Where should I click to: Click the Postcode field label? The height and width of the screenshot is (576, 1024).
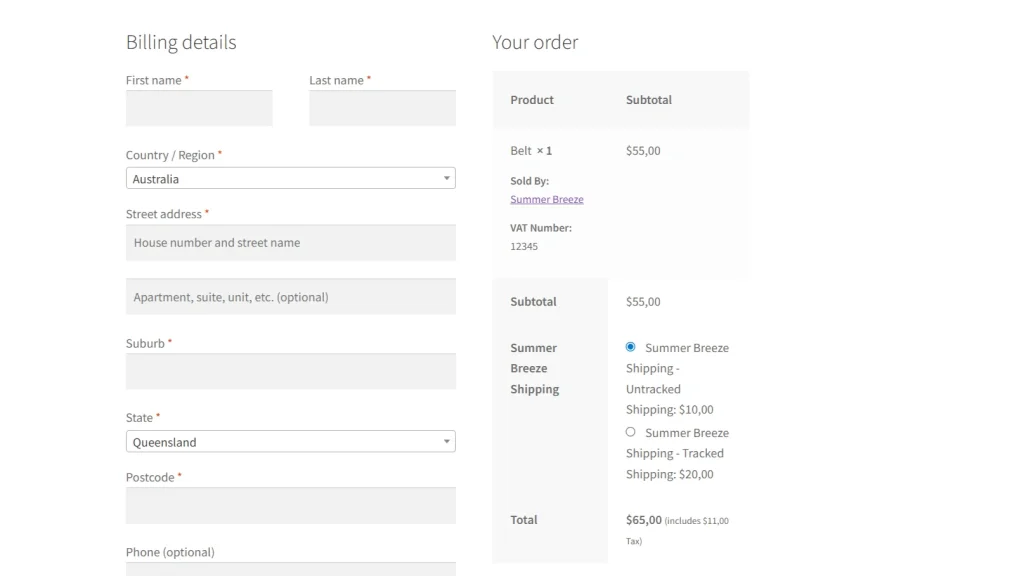(x=150, y=477)
